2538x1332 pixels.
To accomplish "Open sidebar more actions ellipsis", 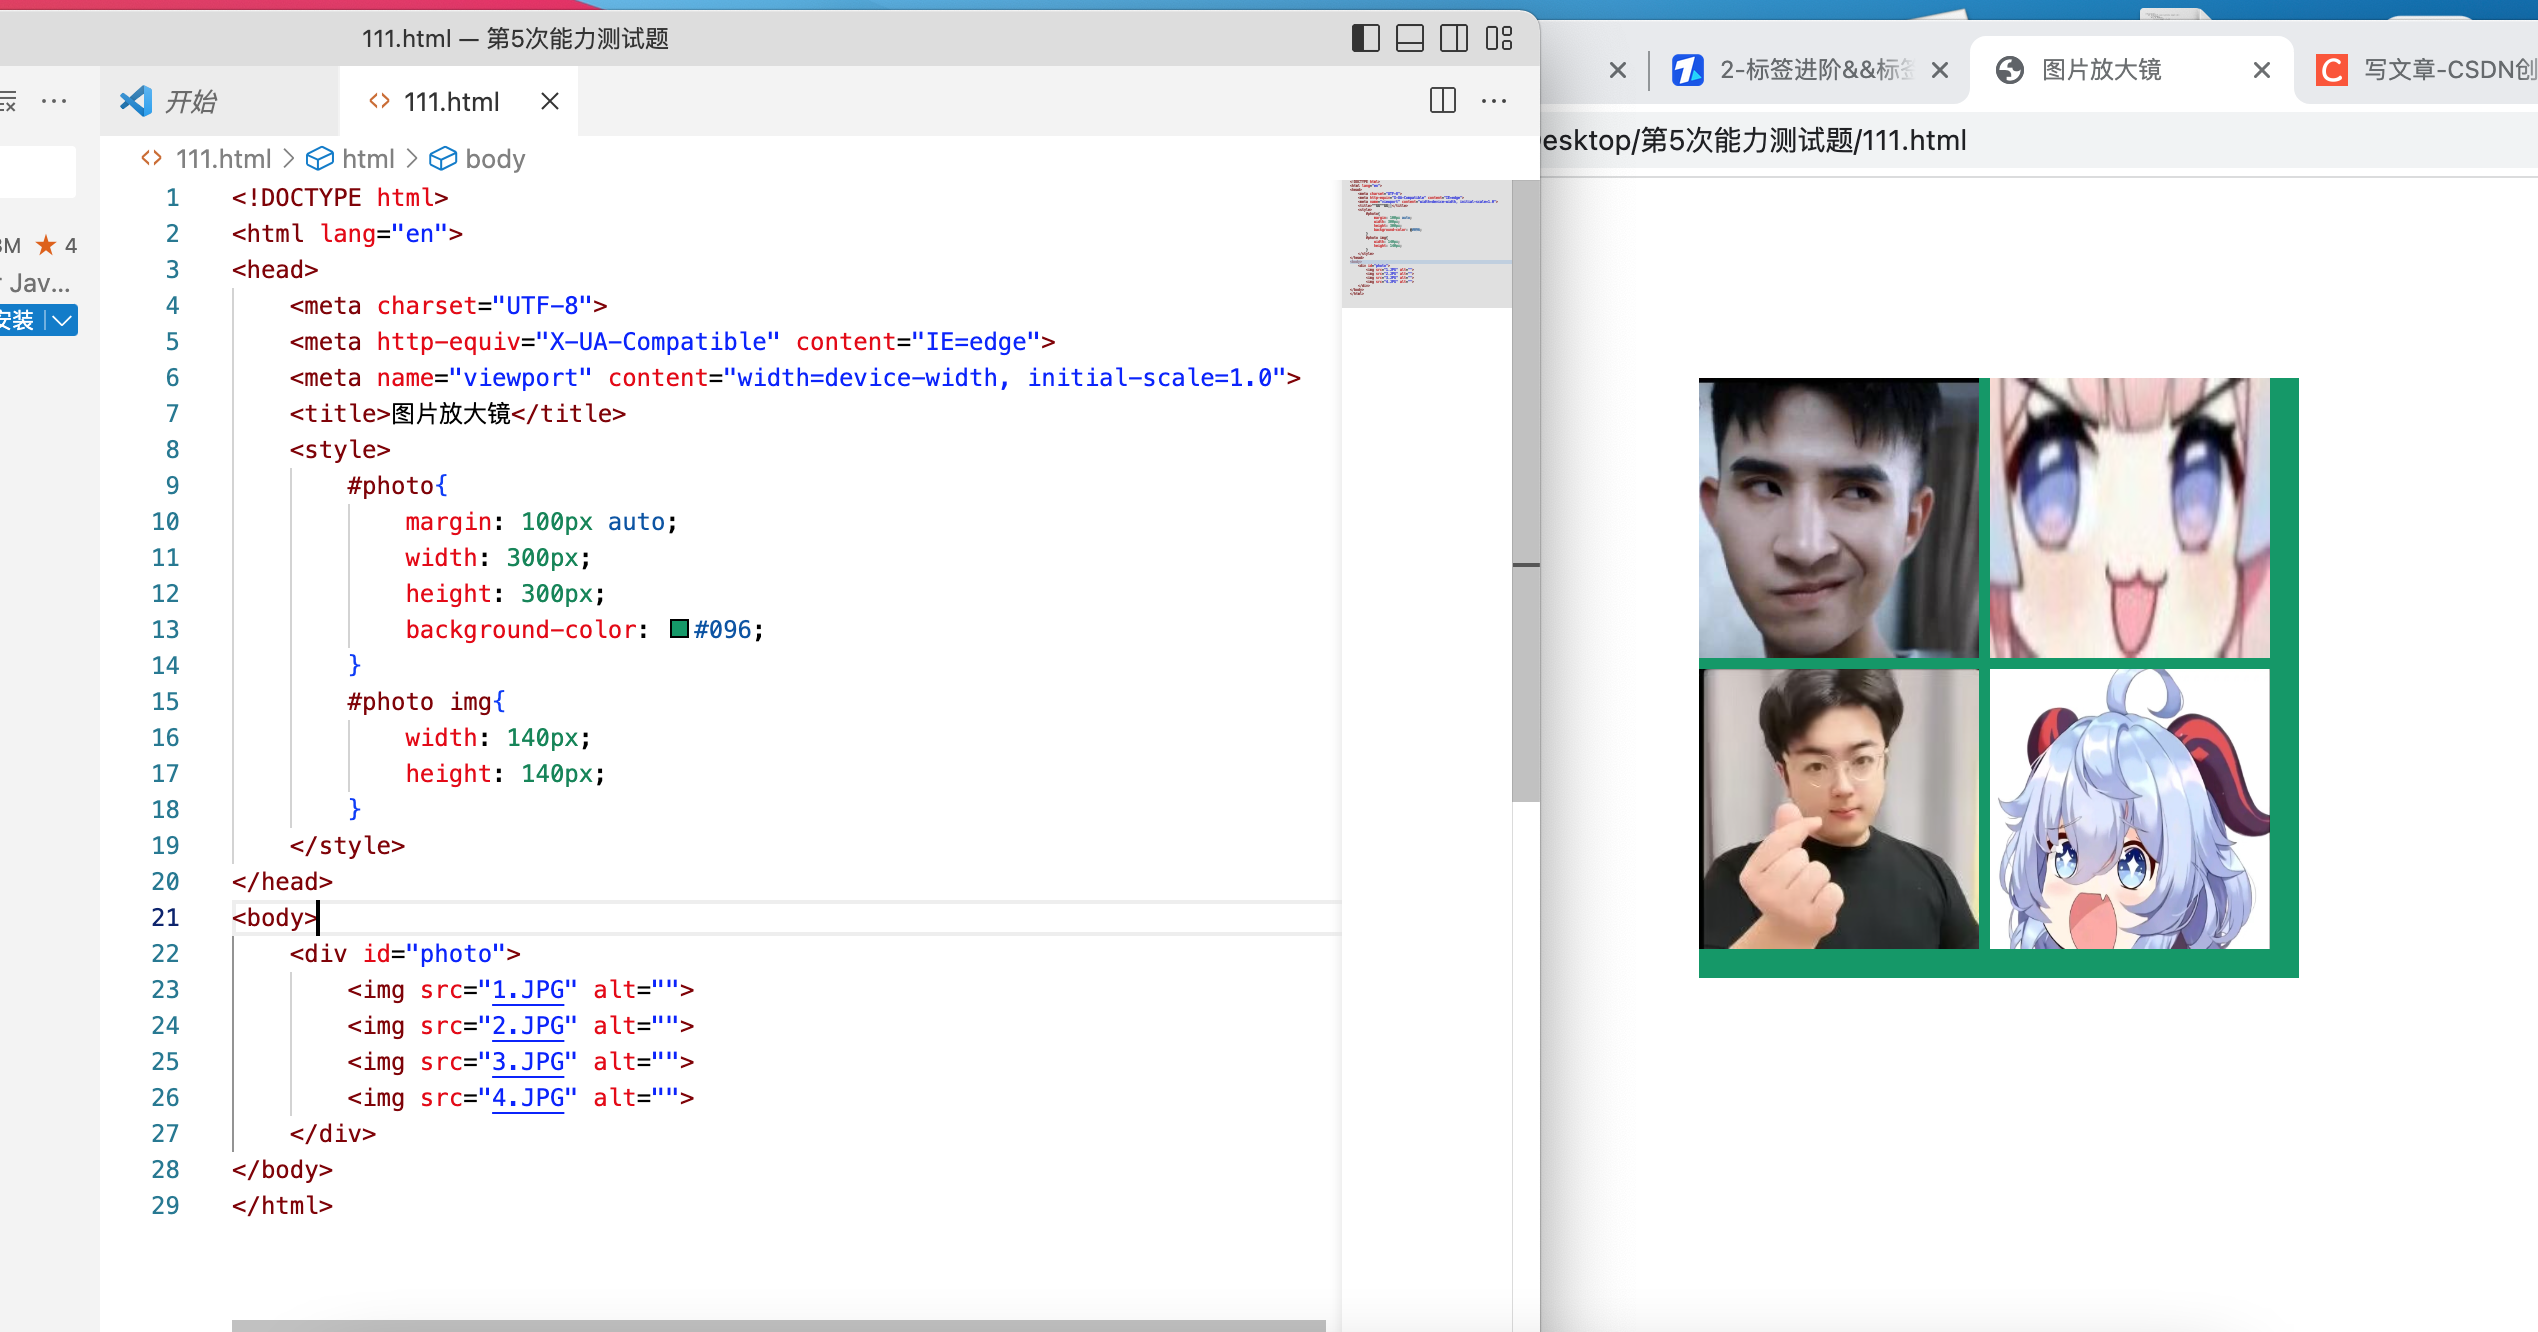I will (x=54, y=100).
